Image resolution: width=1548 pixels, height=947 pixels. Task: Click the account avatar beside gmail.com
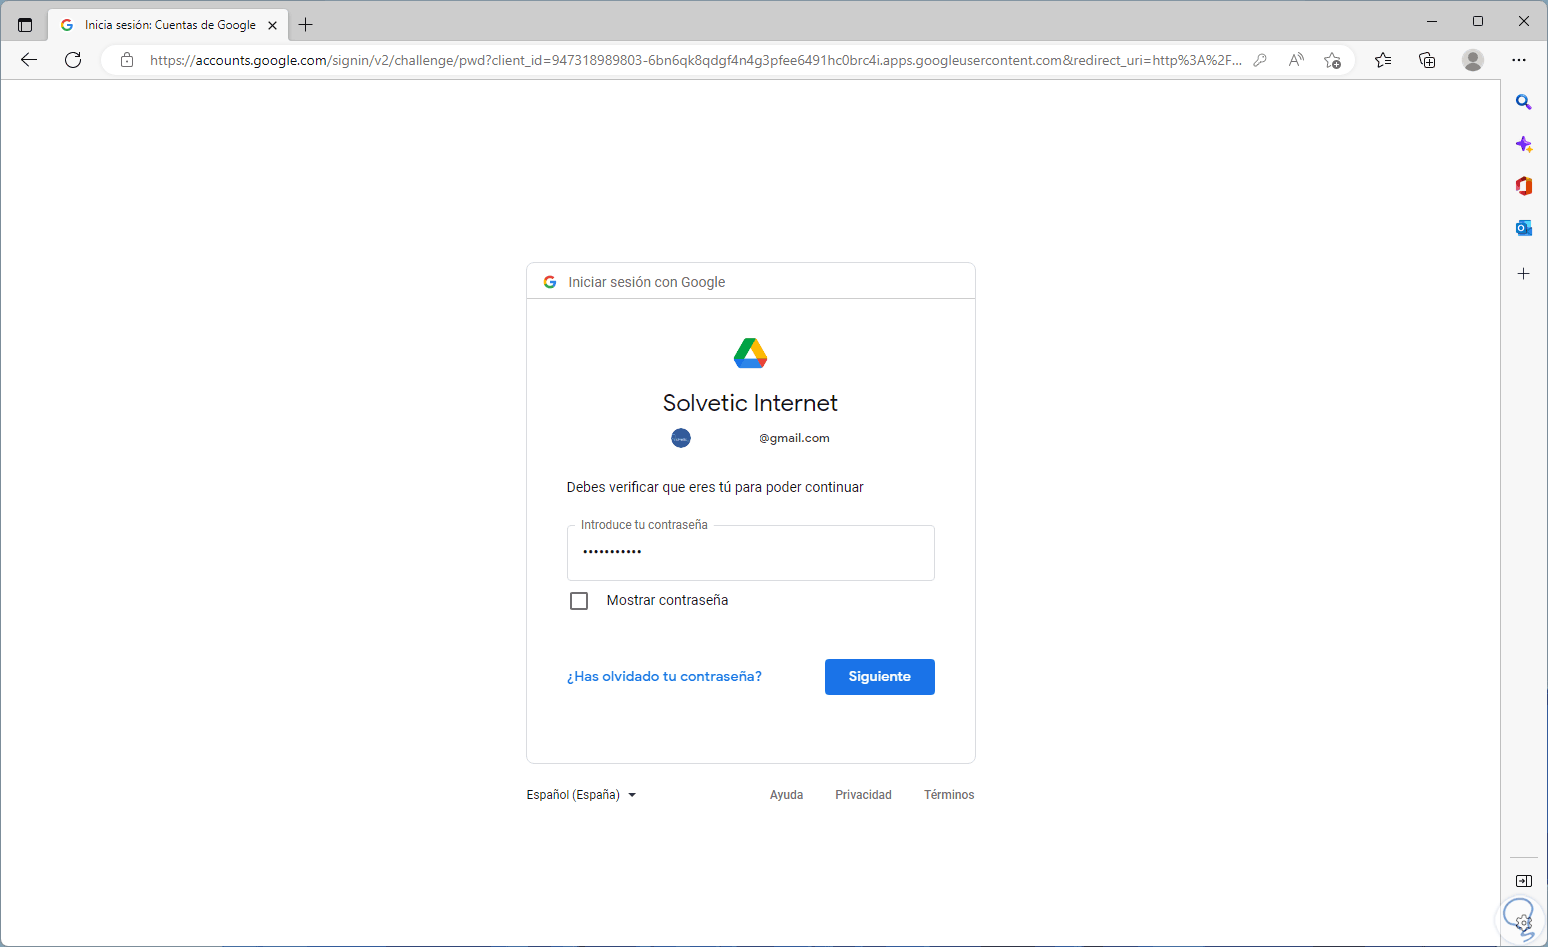(x=681, y=438)
